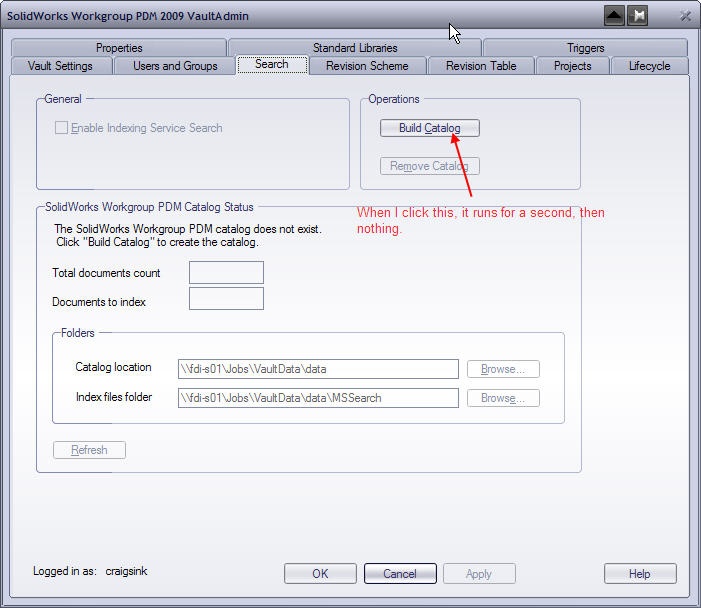The height and width of the screenshot is (608, 701).
Task: Click the Catalog location path field
Action: click(x=318, y=369)
